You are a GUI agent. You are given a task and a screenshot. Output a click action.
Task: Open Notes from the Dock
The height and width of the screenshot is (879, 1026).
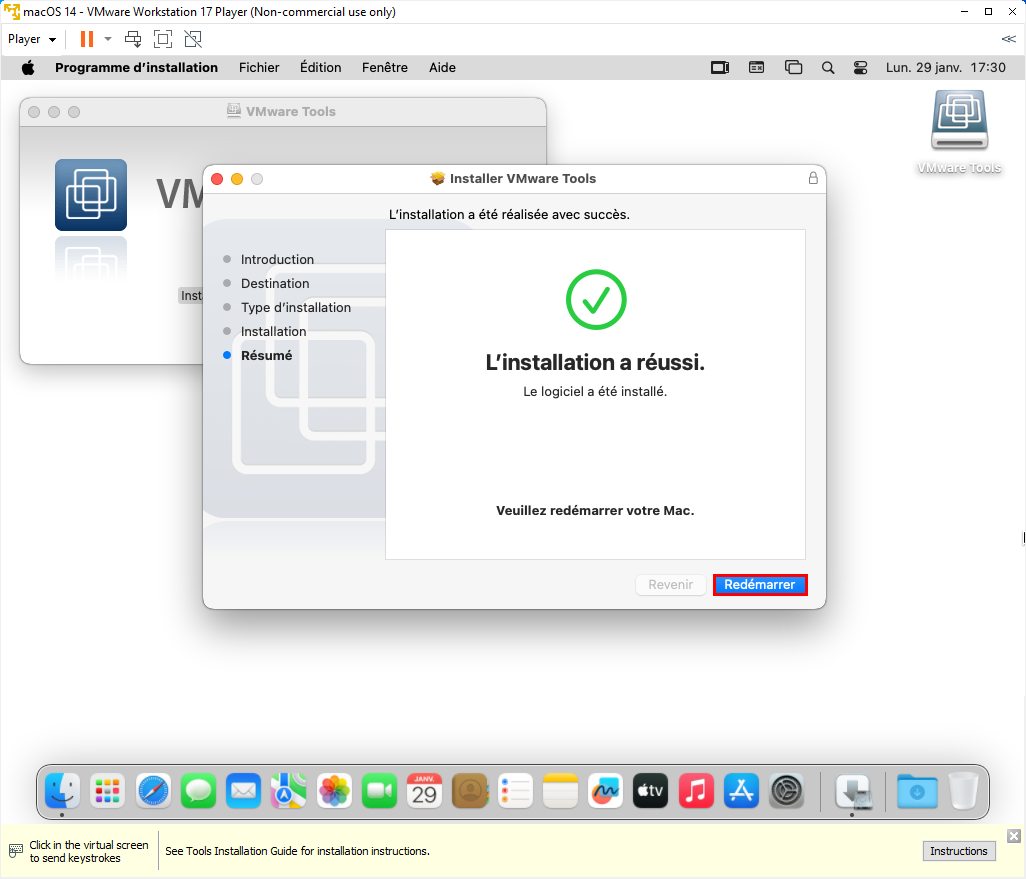[x=560, y=791]
